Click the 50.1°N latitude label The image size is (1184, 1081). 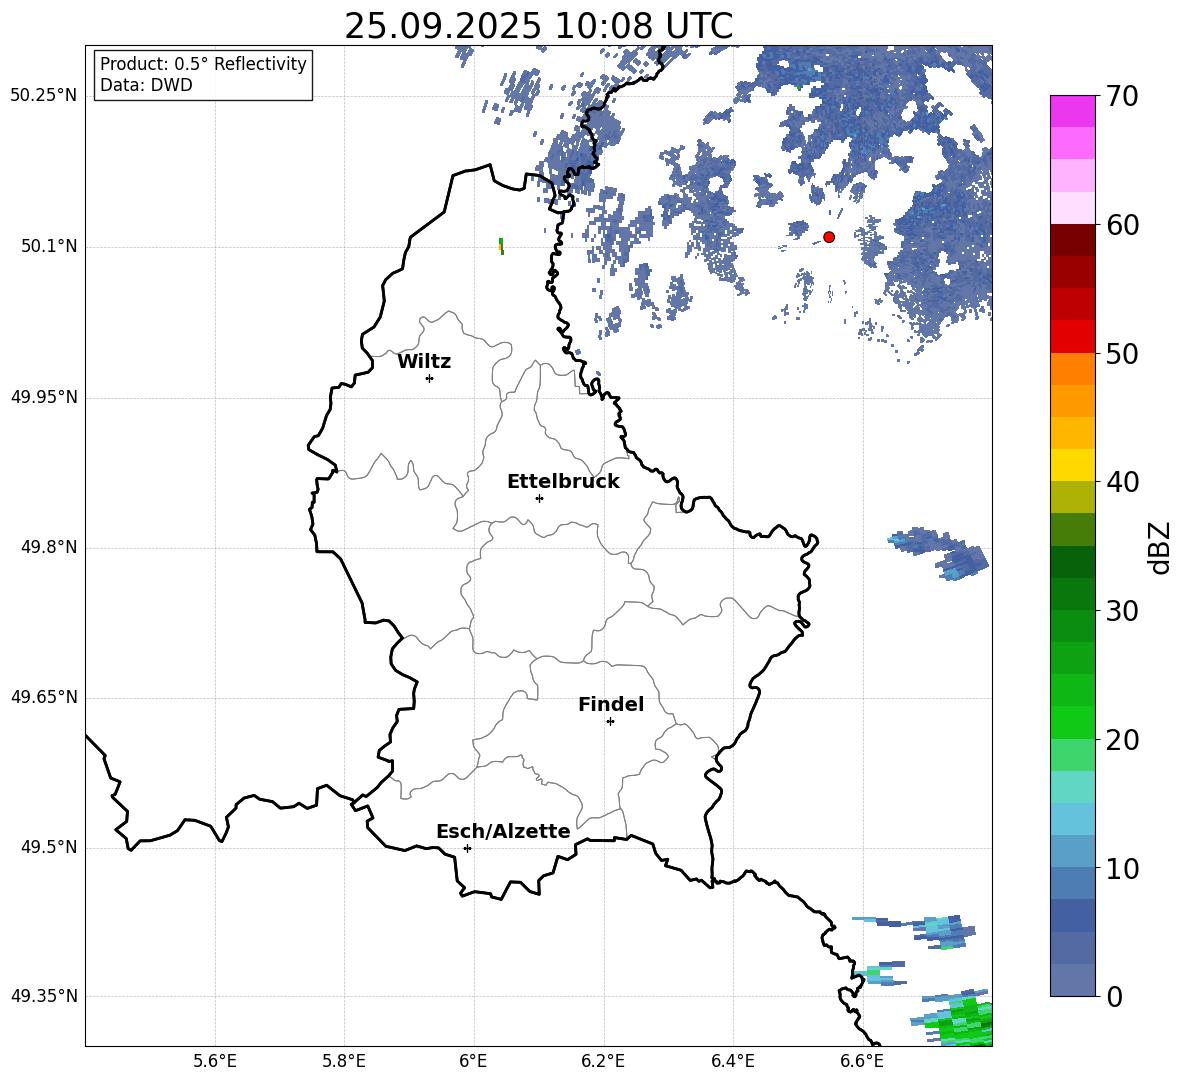coord(49,247)
